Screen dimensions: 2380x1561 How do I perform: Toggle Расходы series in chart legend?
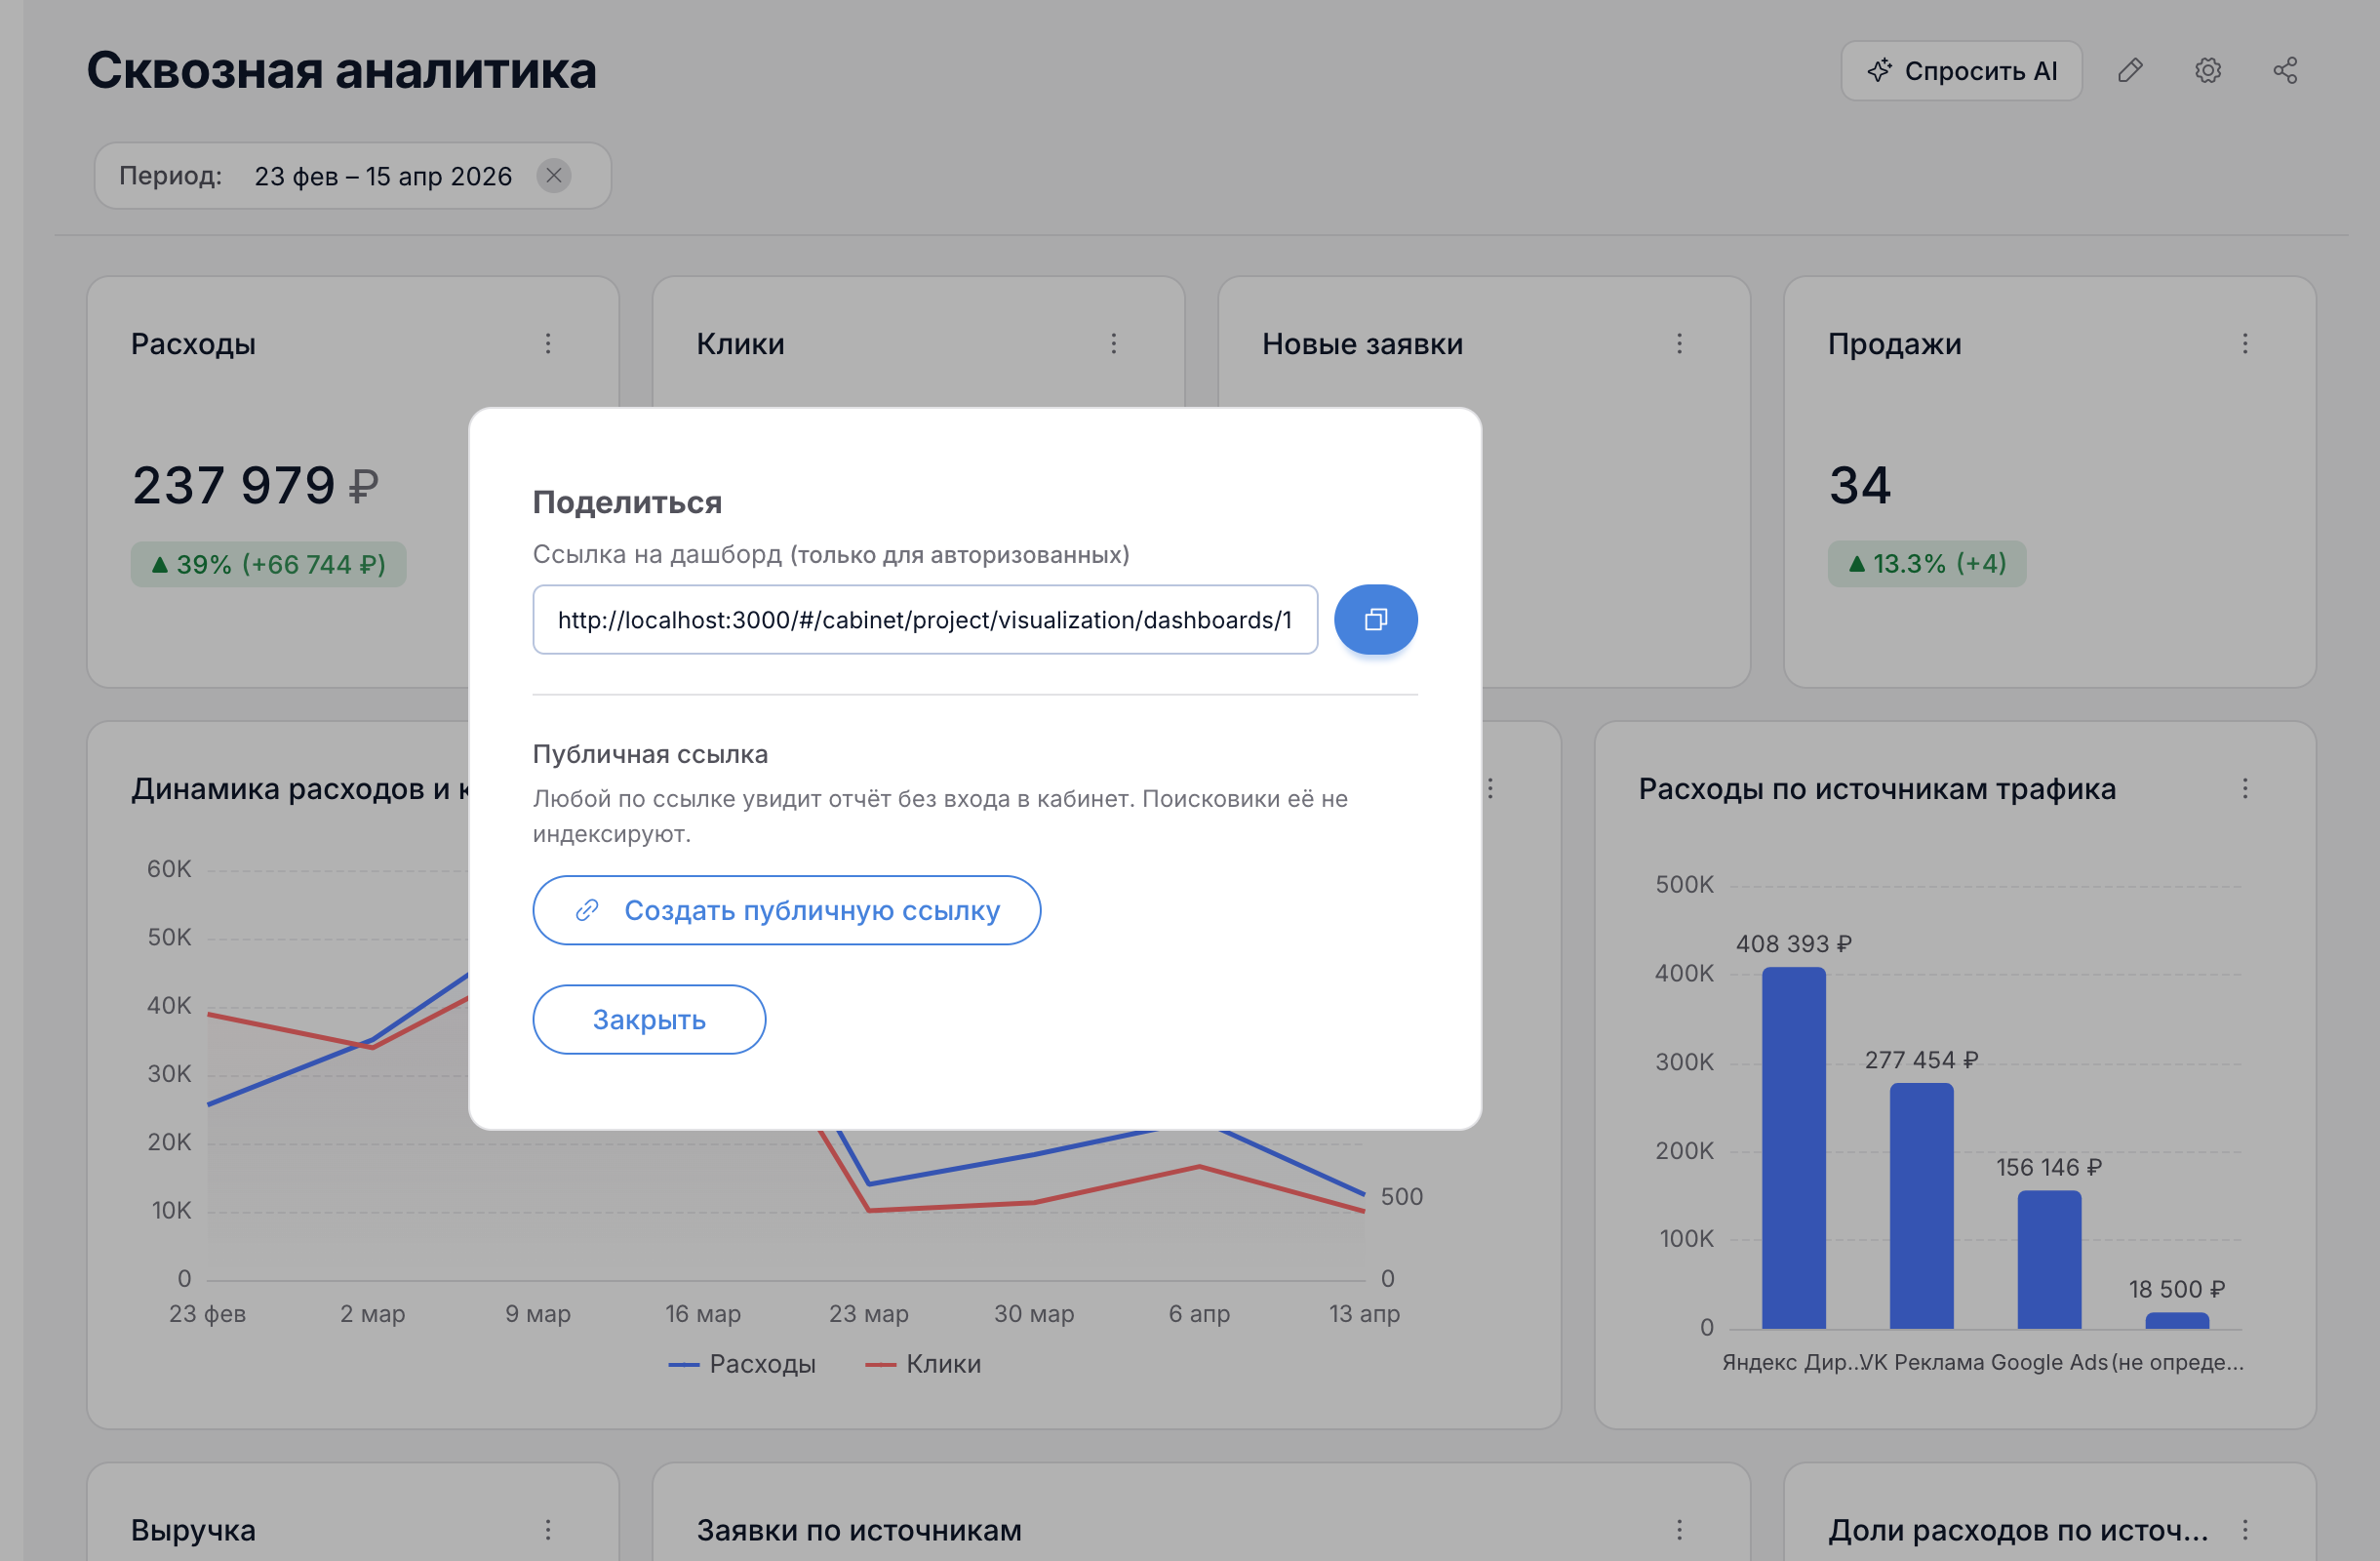pyautogui.click(x=742, y=1364)
